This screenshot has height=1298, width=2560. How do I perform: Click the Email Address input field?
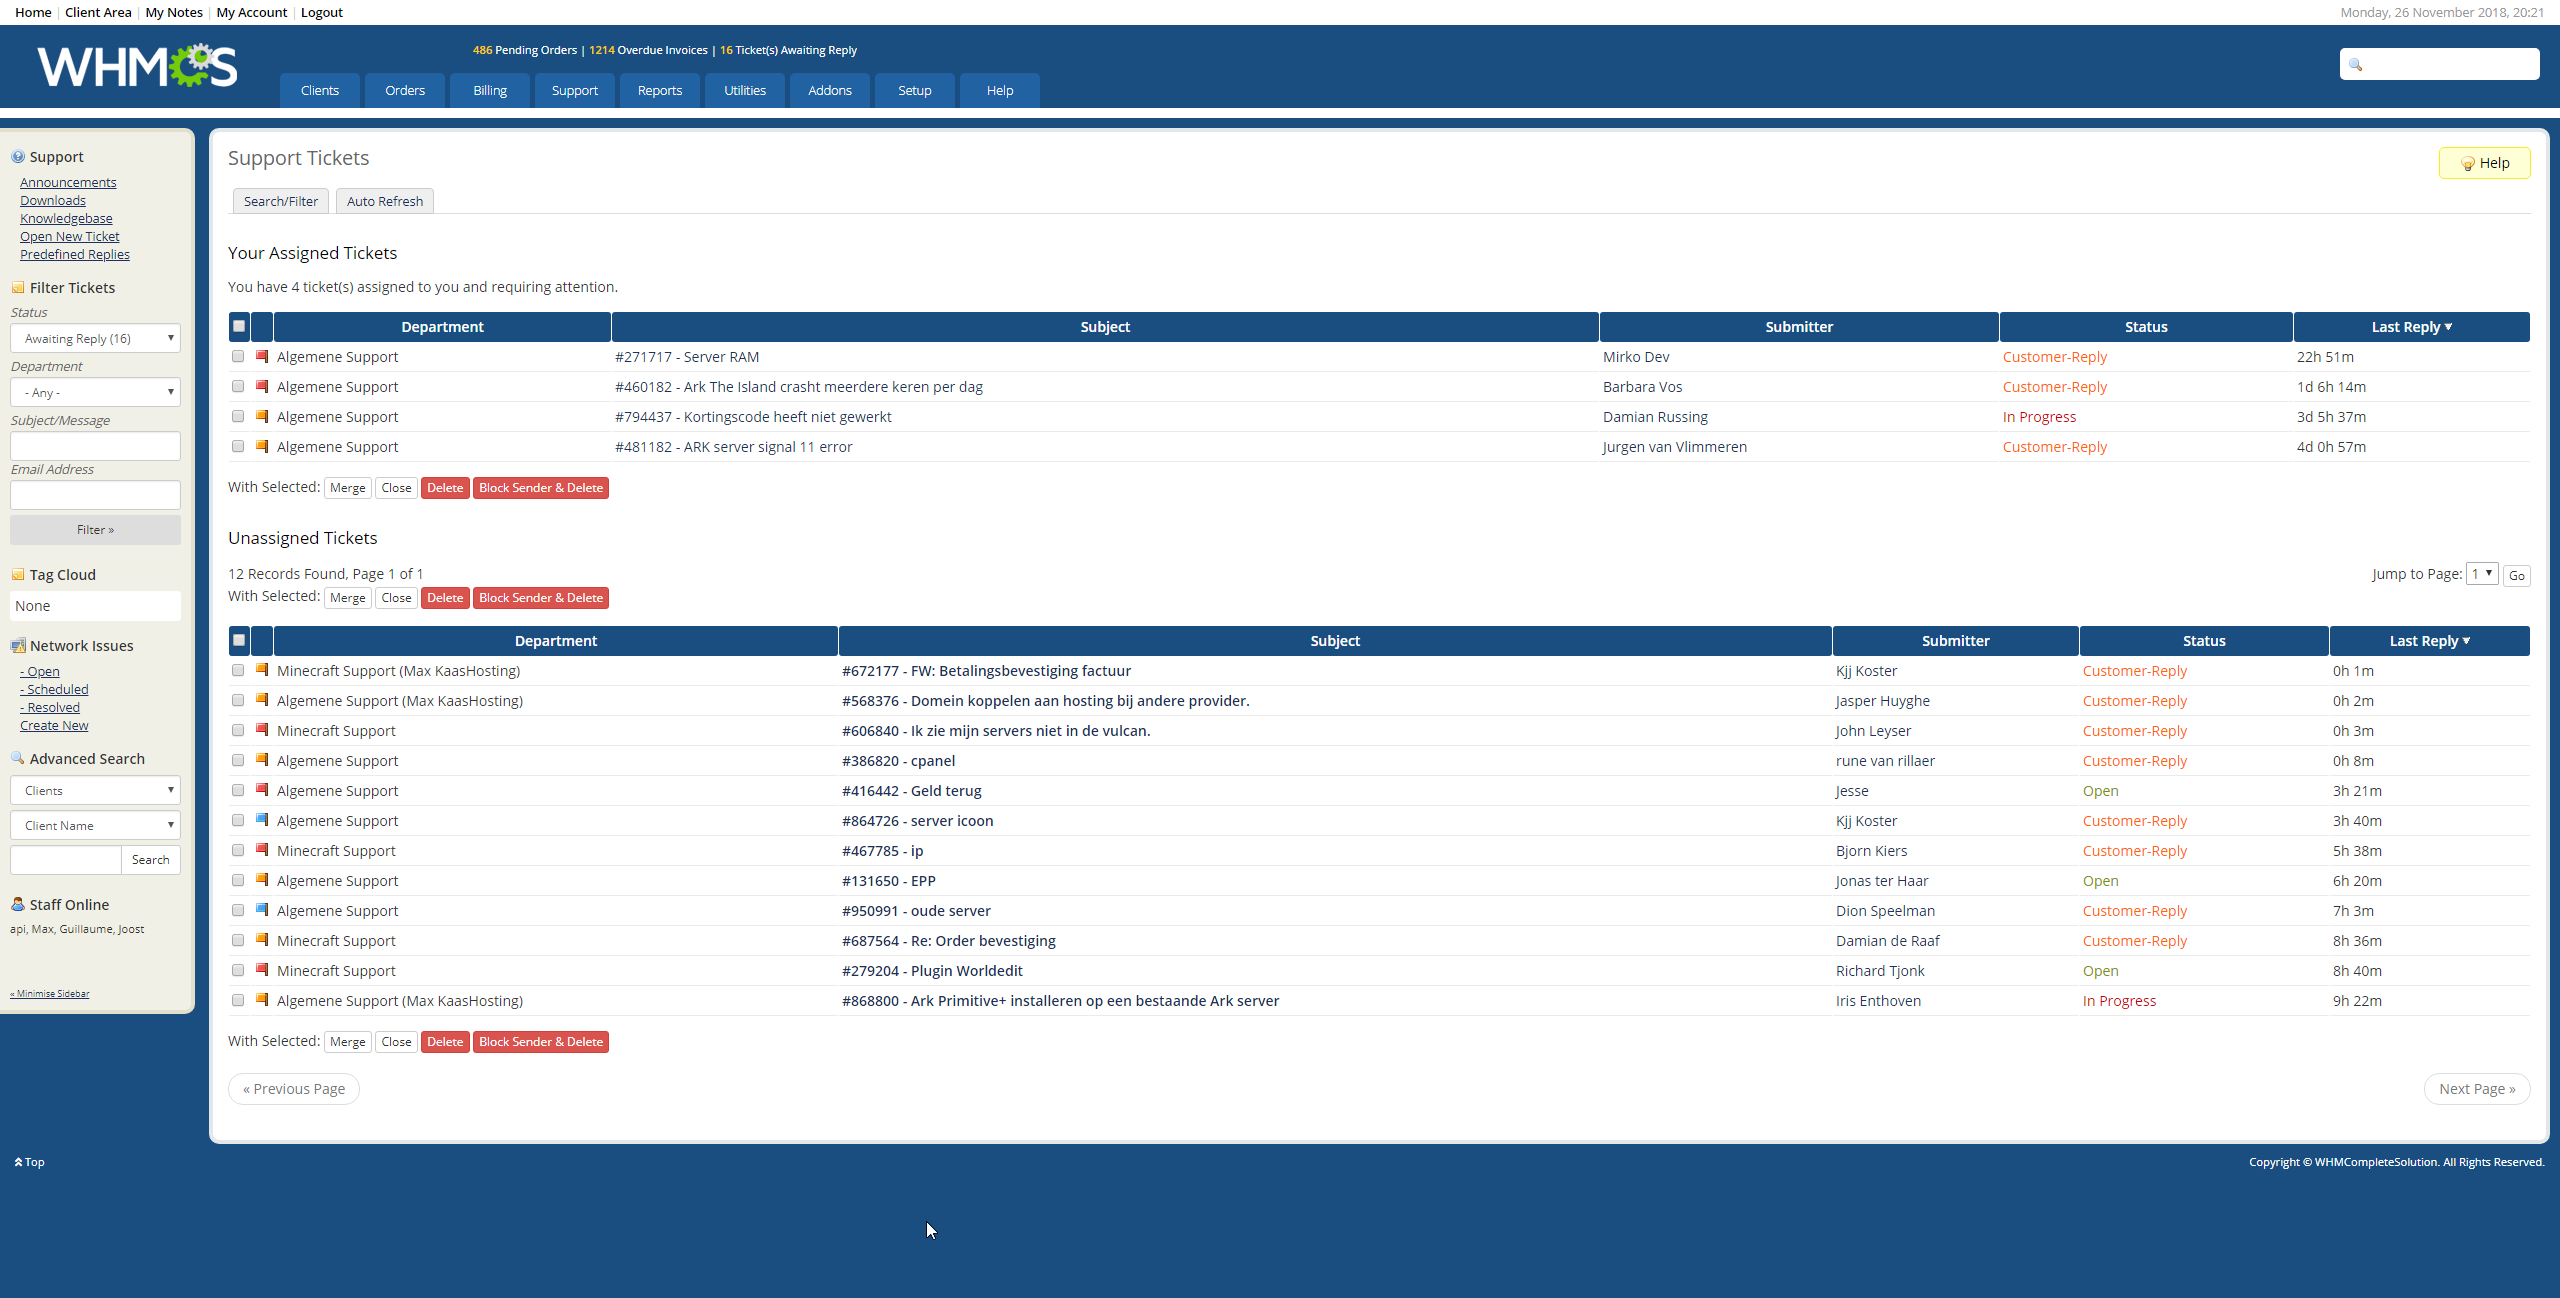click(x=95, y=495)
